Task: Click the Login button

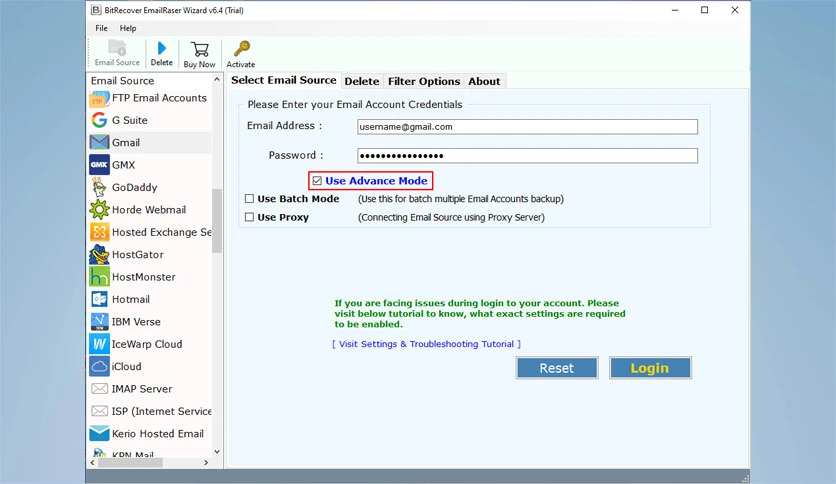Action: click(x=650, y=368)
